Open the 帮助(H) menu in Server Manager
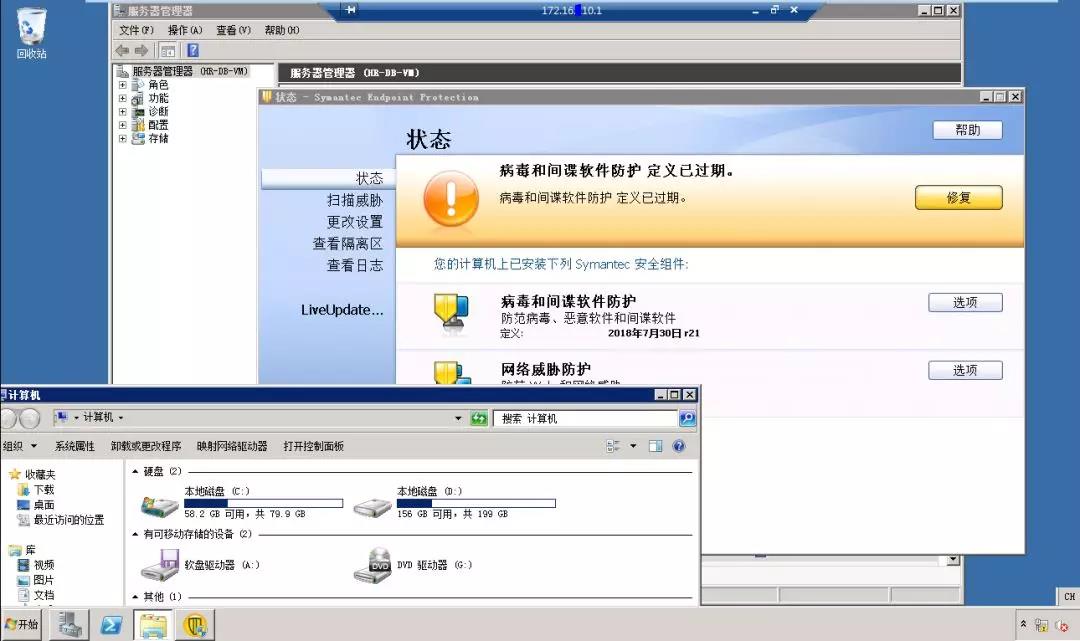Image resolution: width=1080 pixels, height=641 pixels. click(282, 30)
